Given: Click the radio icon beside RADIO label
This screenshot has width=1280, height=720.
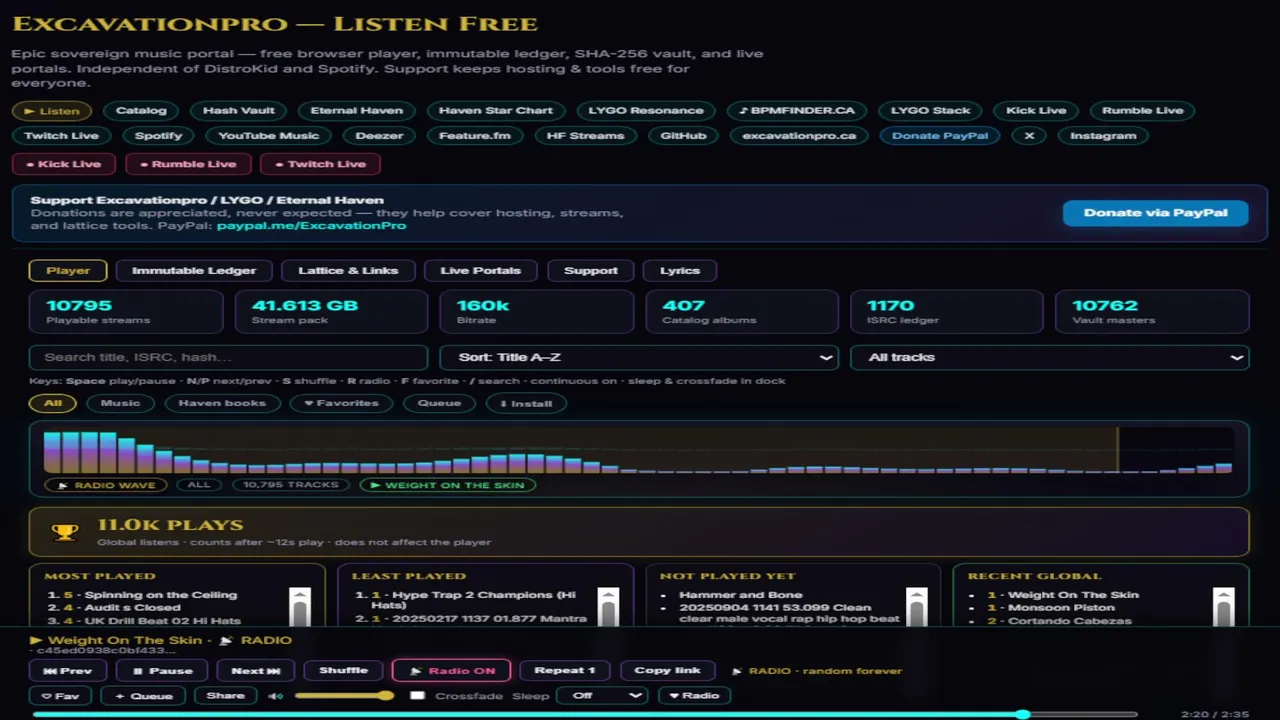Looking at the screenshot, I should pyautogui.click(x=226, y=640).
